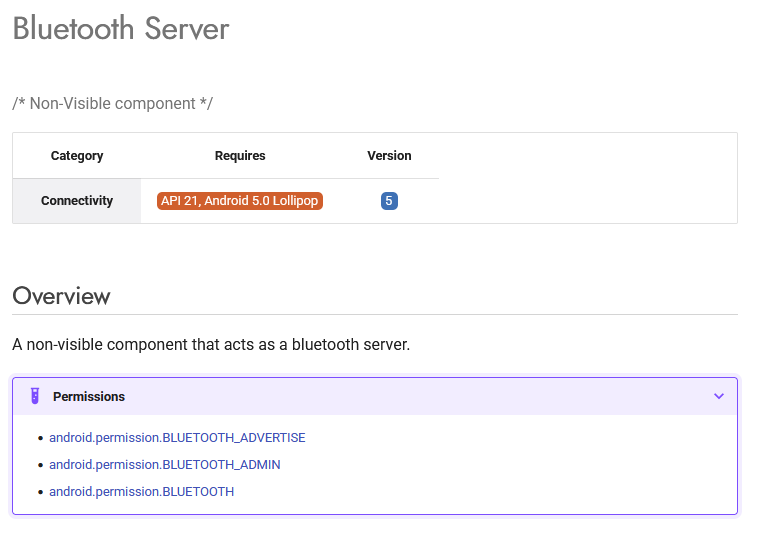
Task: Click the bullet before BLUETOOTH_ADVERTISE
Action: tap(40, 439)
